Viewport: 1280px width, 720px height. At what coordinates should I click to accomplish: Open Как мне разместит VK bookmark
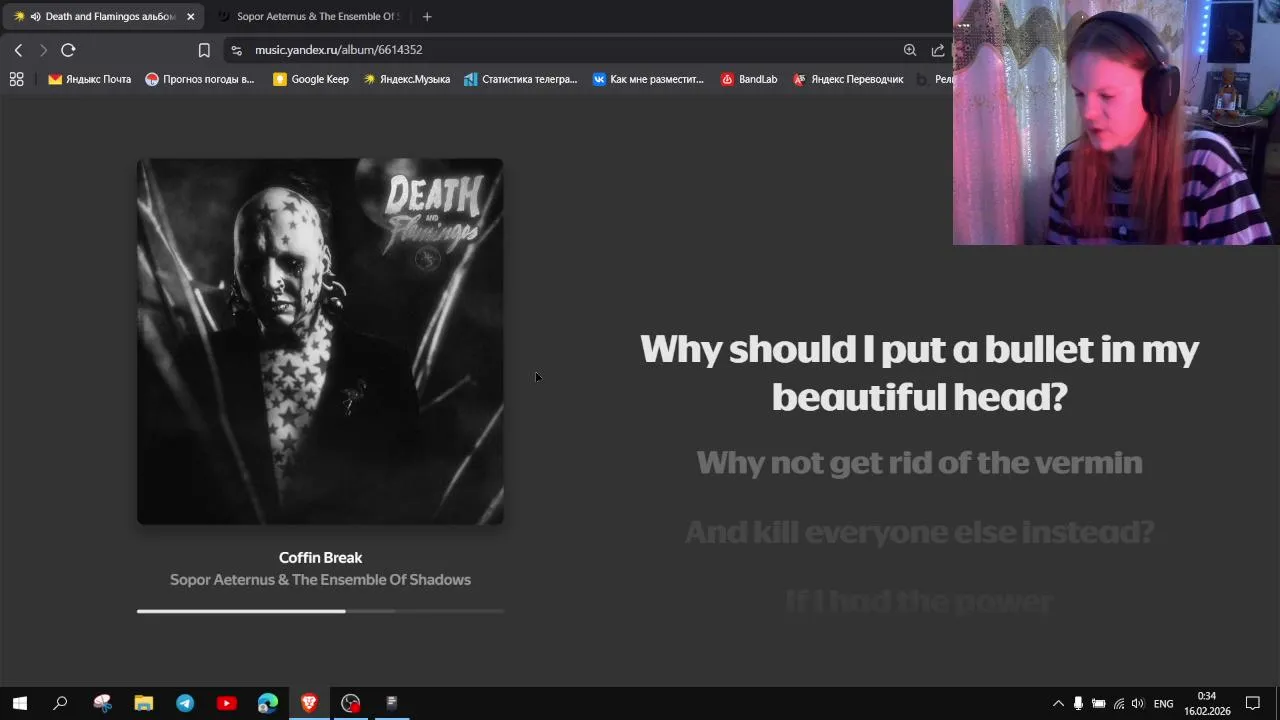click(x=648, y=79)
